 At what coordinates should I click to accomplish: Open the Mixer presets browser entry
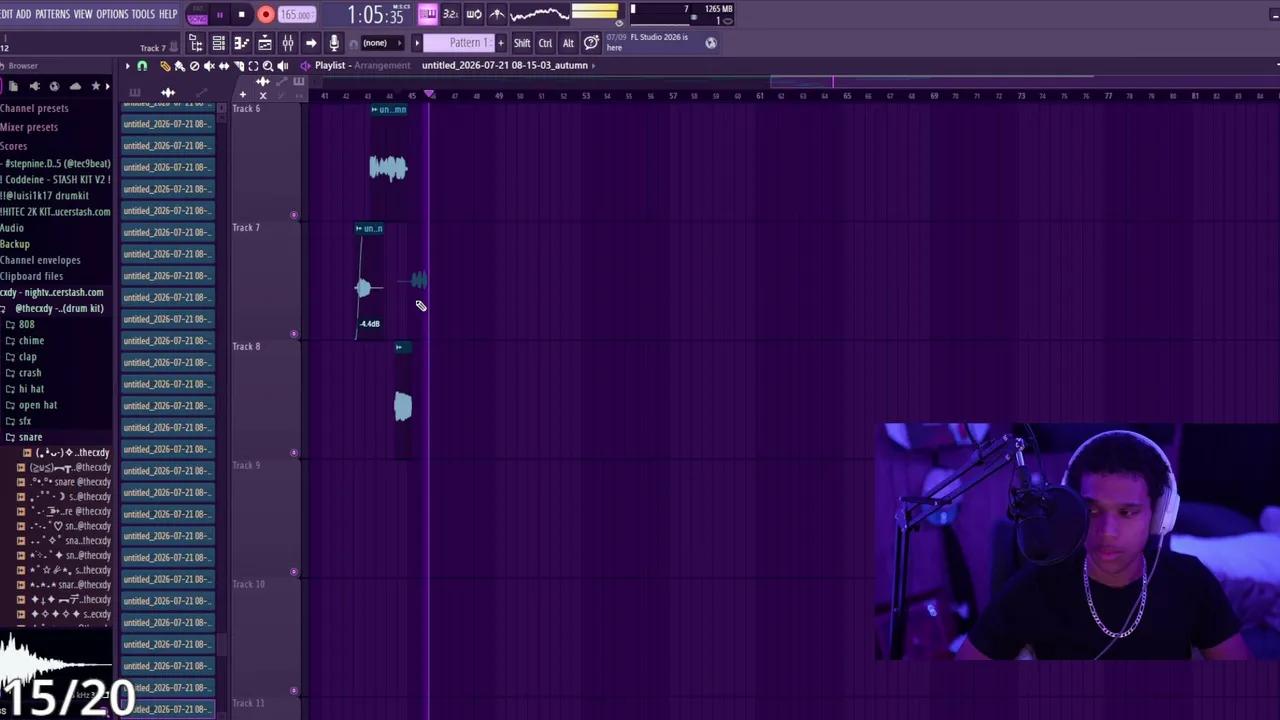(29, 127)
